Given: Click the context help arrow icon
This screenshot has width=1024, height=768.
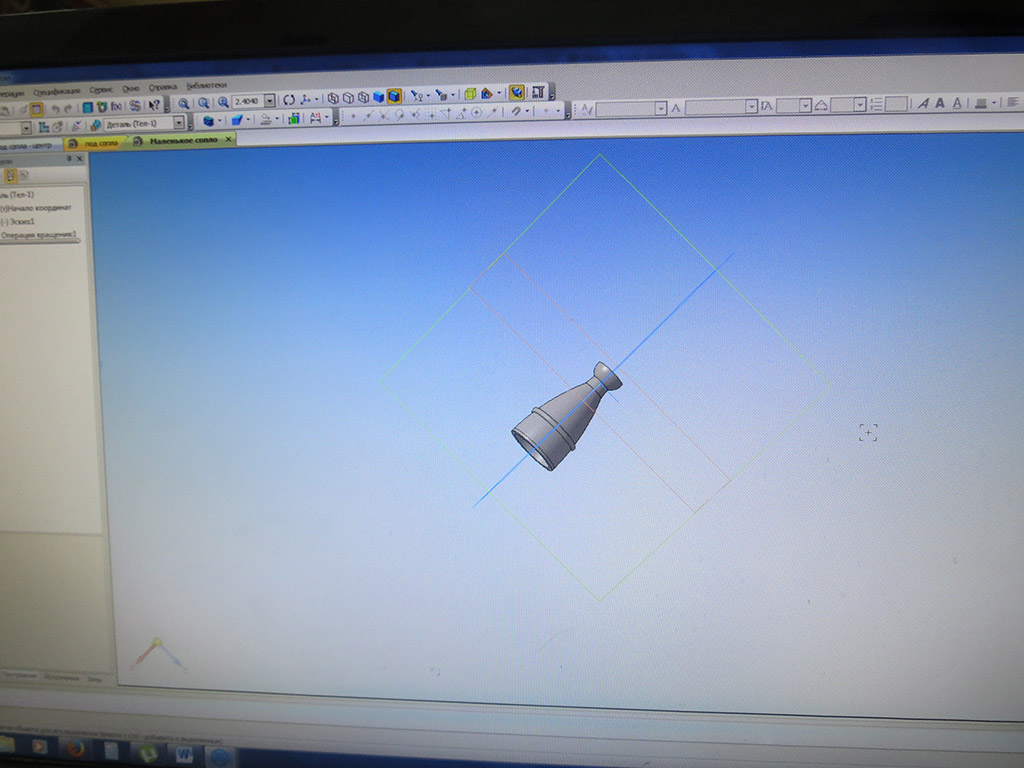Looking at the screenshot, I should coord(155,104).
